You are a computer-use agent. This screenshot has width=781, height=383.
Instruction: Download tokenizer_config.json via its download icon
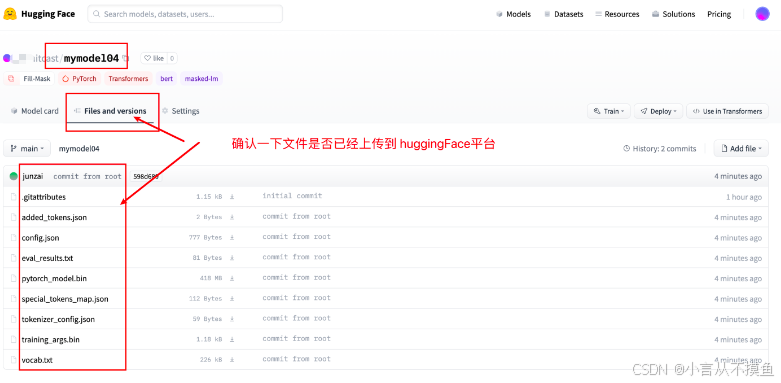(x=232, y=319)
